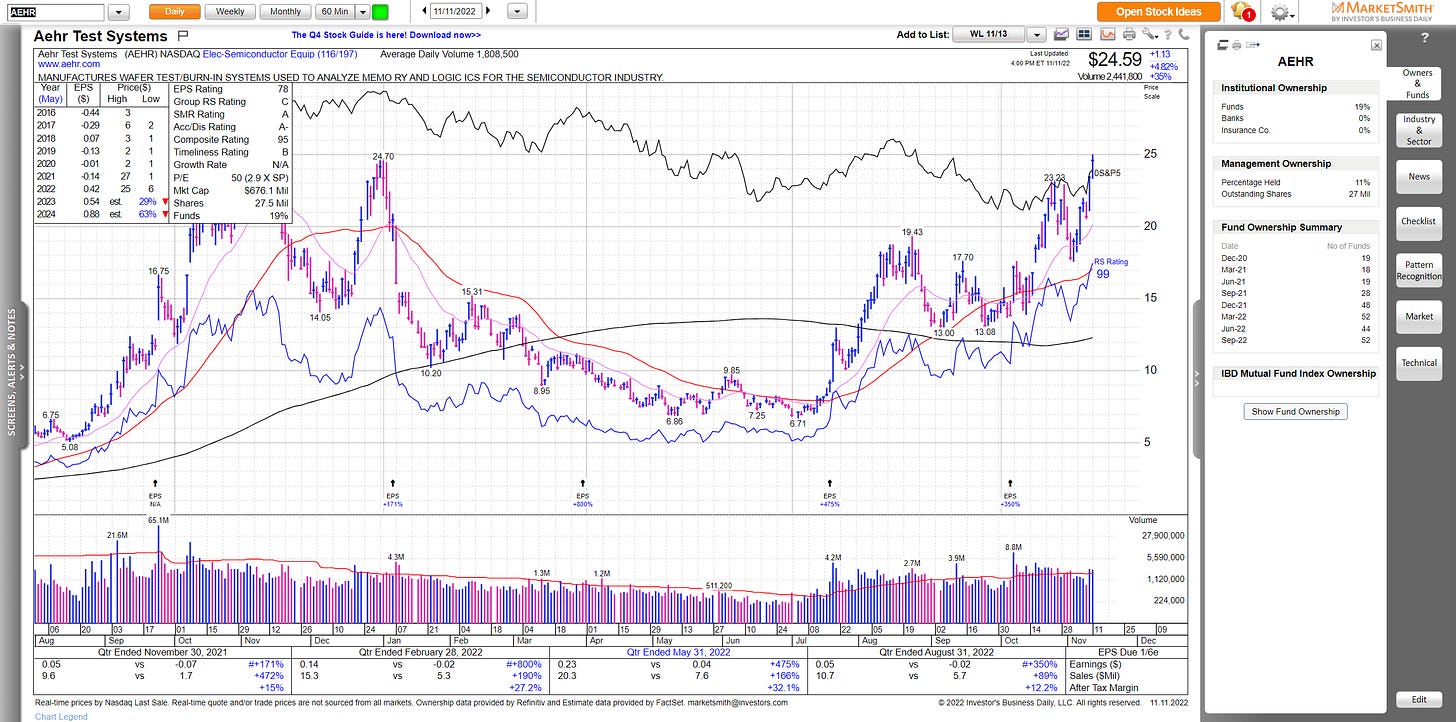The height and width of the screenshot is (722, 1456).
Task: Click the 65.1M volume peak label
Action: pyautogui.click(x=159, y=520)
